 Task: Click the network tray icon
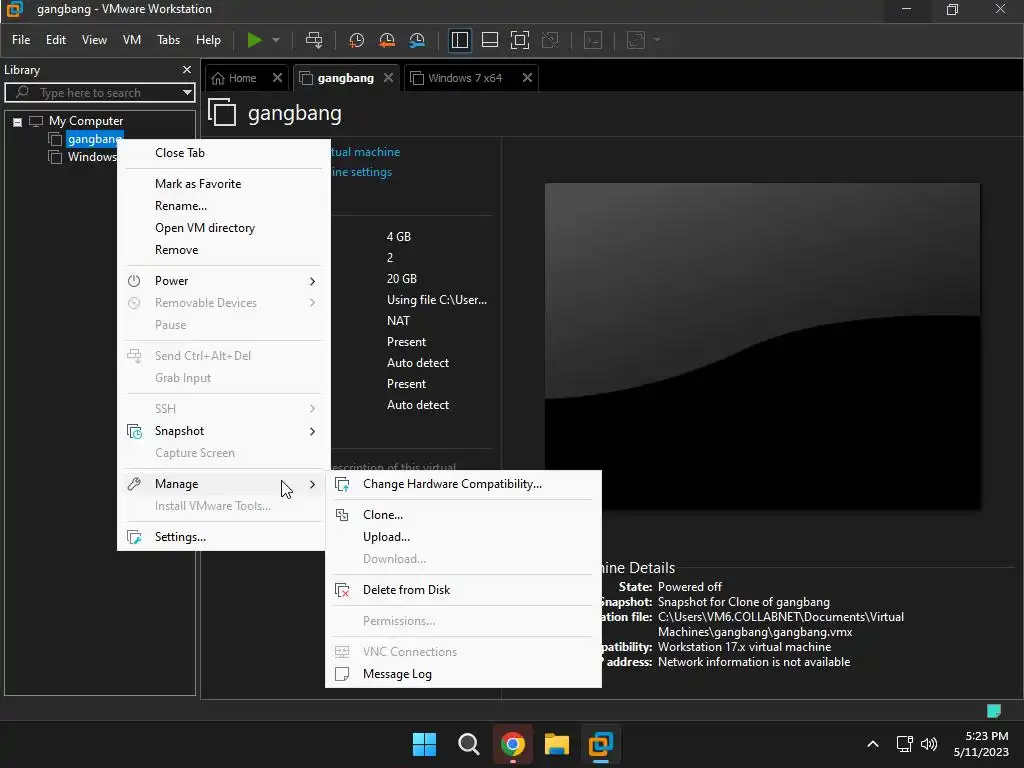pos(904,744)
